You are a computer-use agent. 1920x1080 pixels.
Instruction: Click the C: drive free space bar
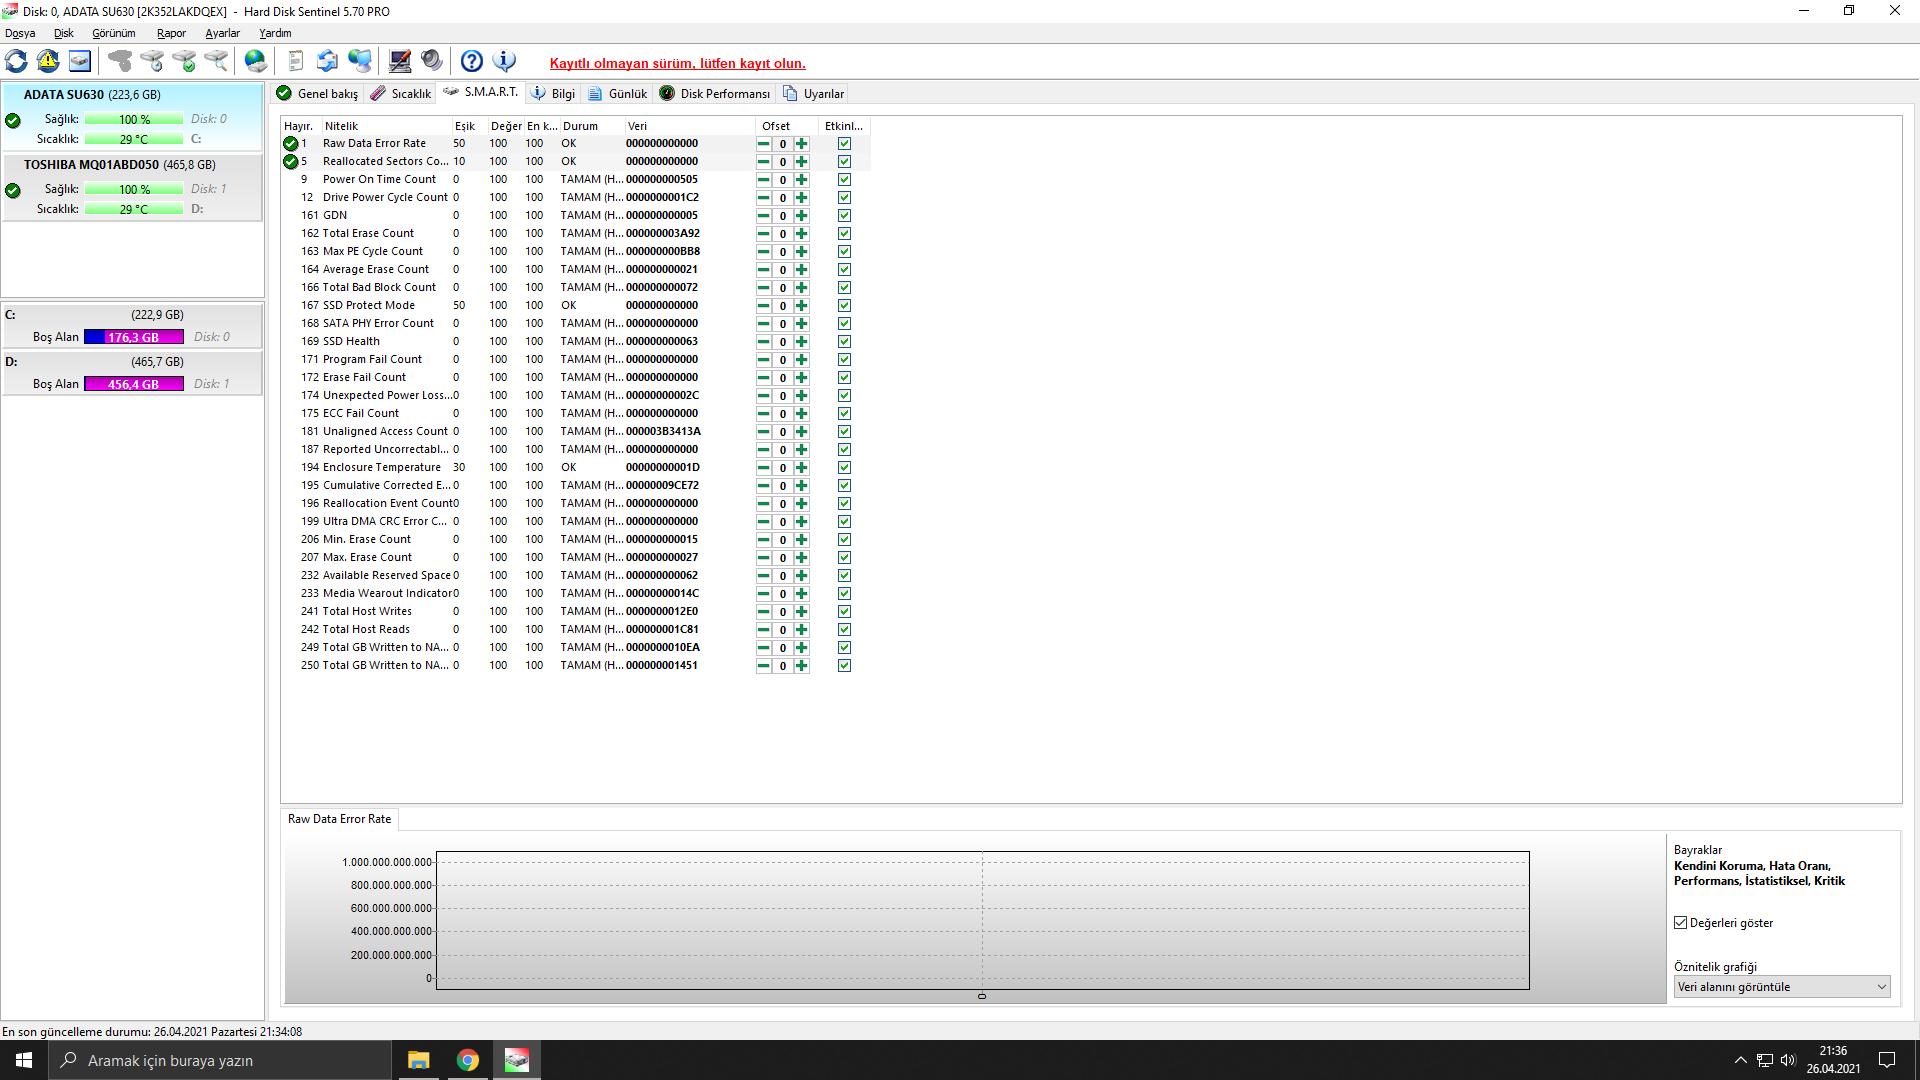(x=134, y=337)
